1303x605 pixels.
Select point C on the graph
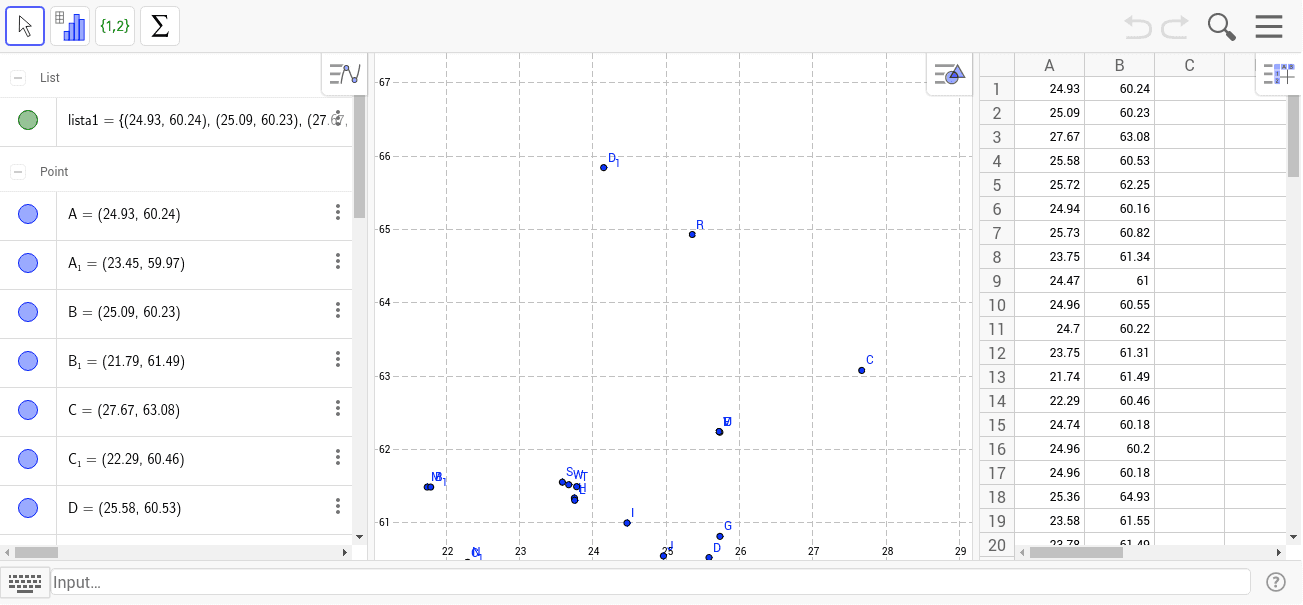pos(862,370)
